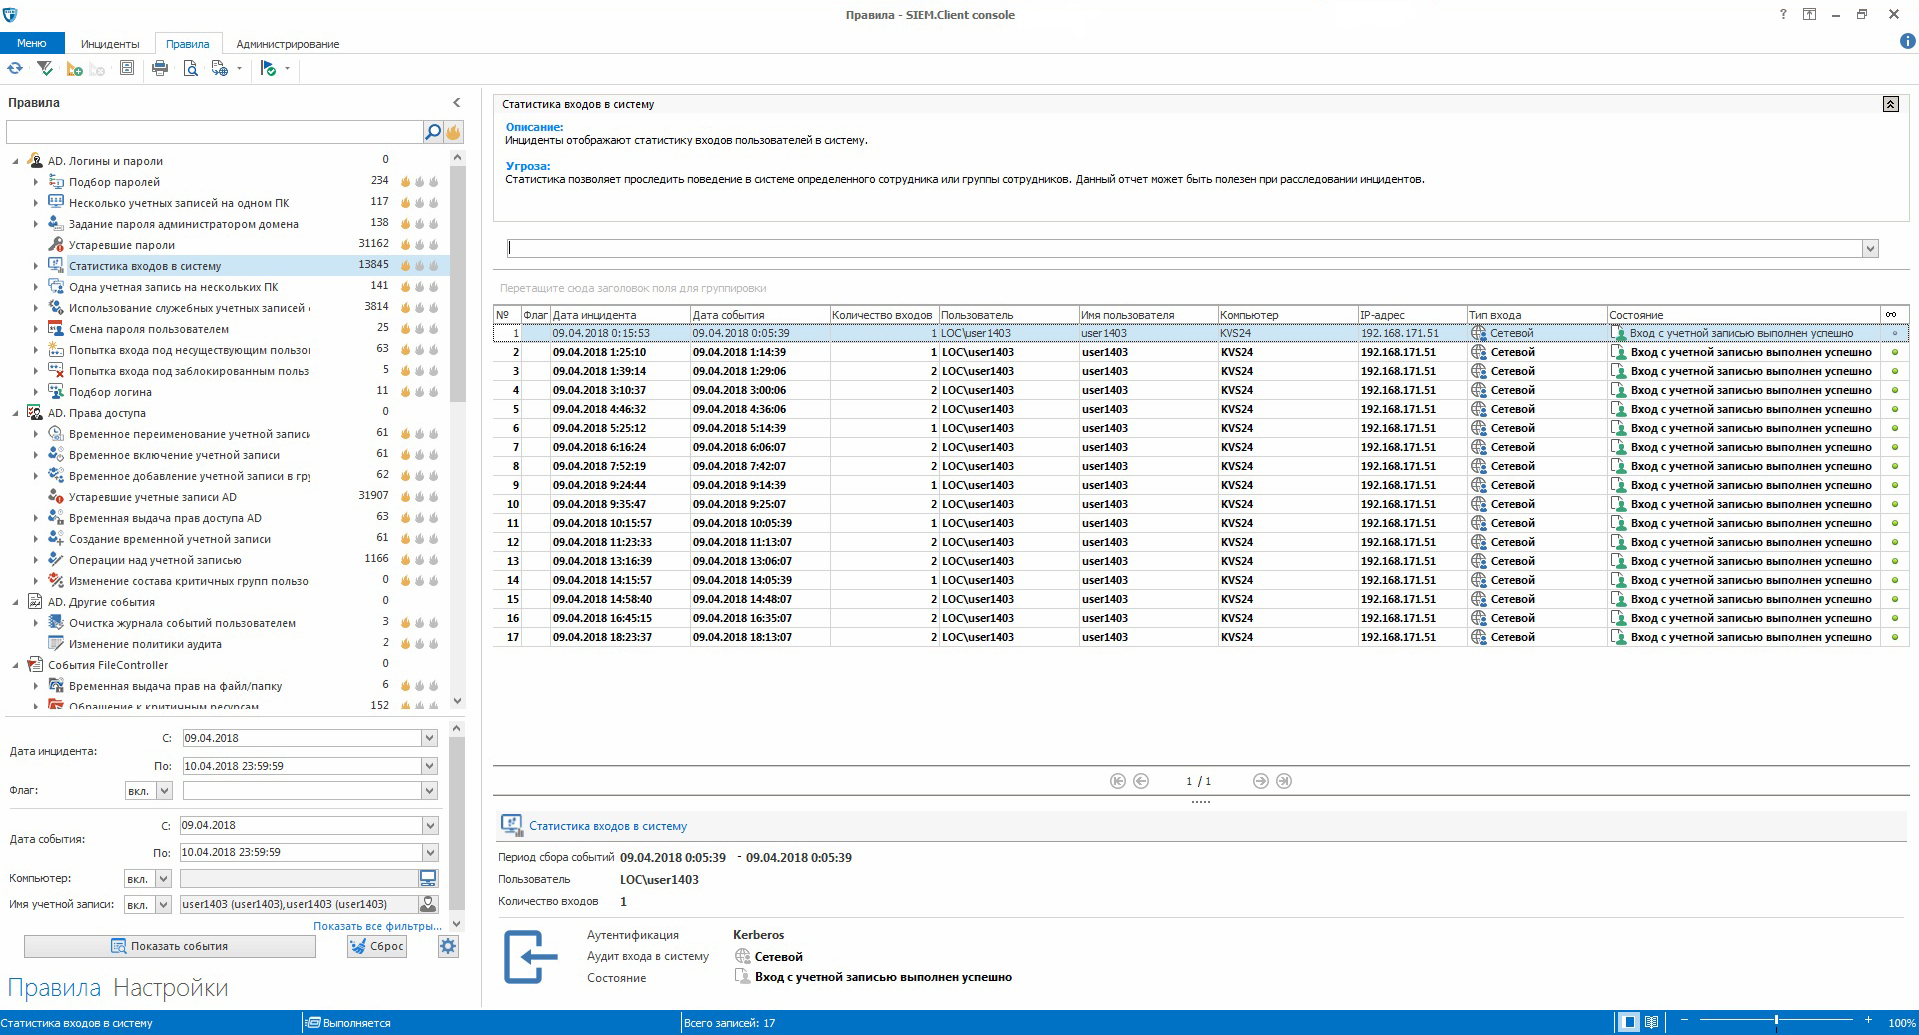Adjust the zoom slider in the status bar

[x=1776, y=1022]
